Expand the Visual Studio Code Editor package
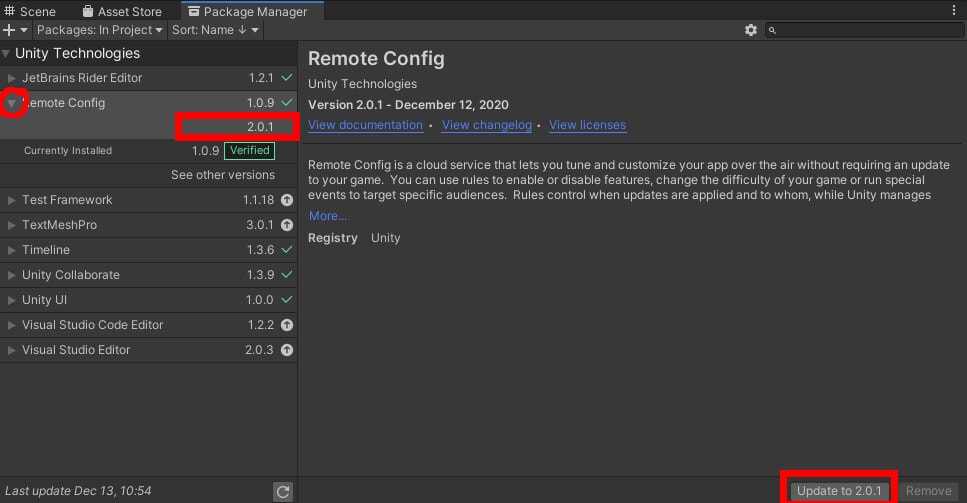This screenshot has width=967, height=503. point(11,325)
